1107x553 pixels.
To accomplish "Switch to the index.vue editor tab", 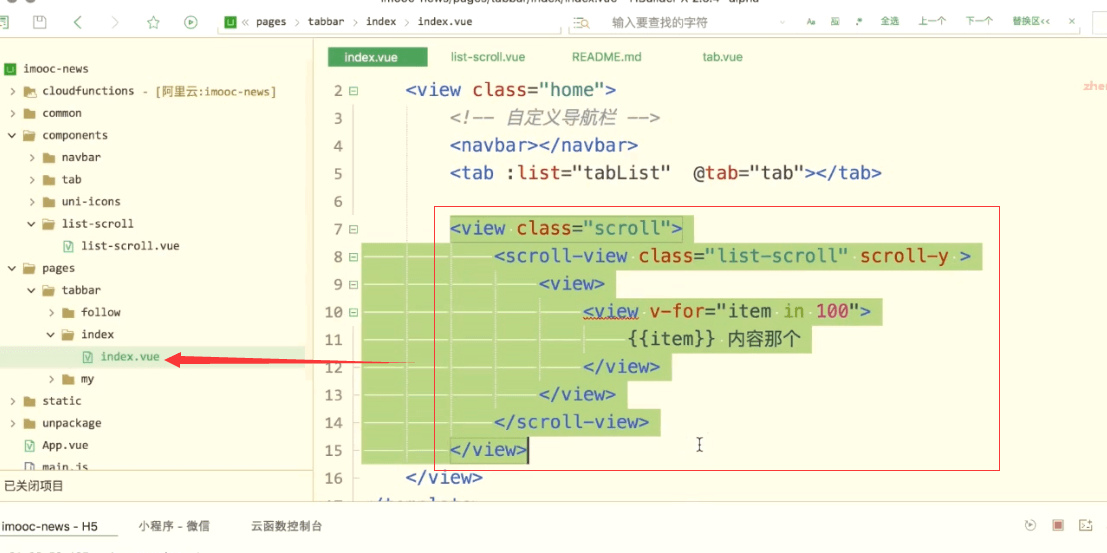I will (378, 57).
